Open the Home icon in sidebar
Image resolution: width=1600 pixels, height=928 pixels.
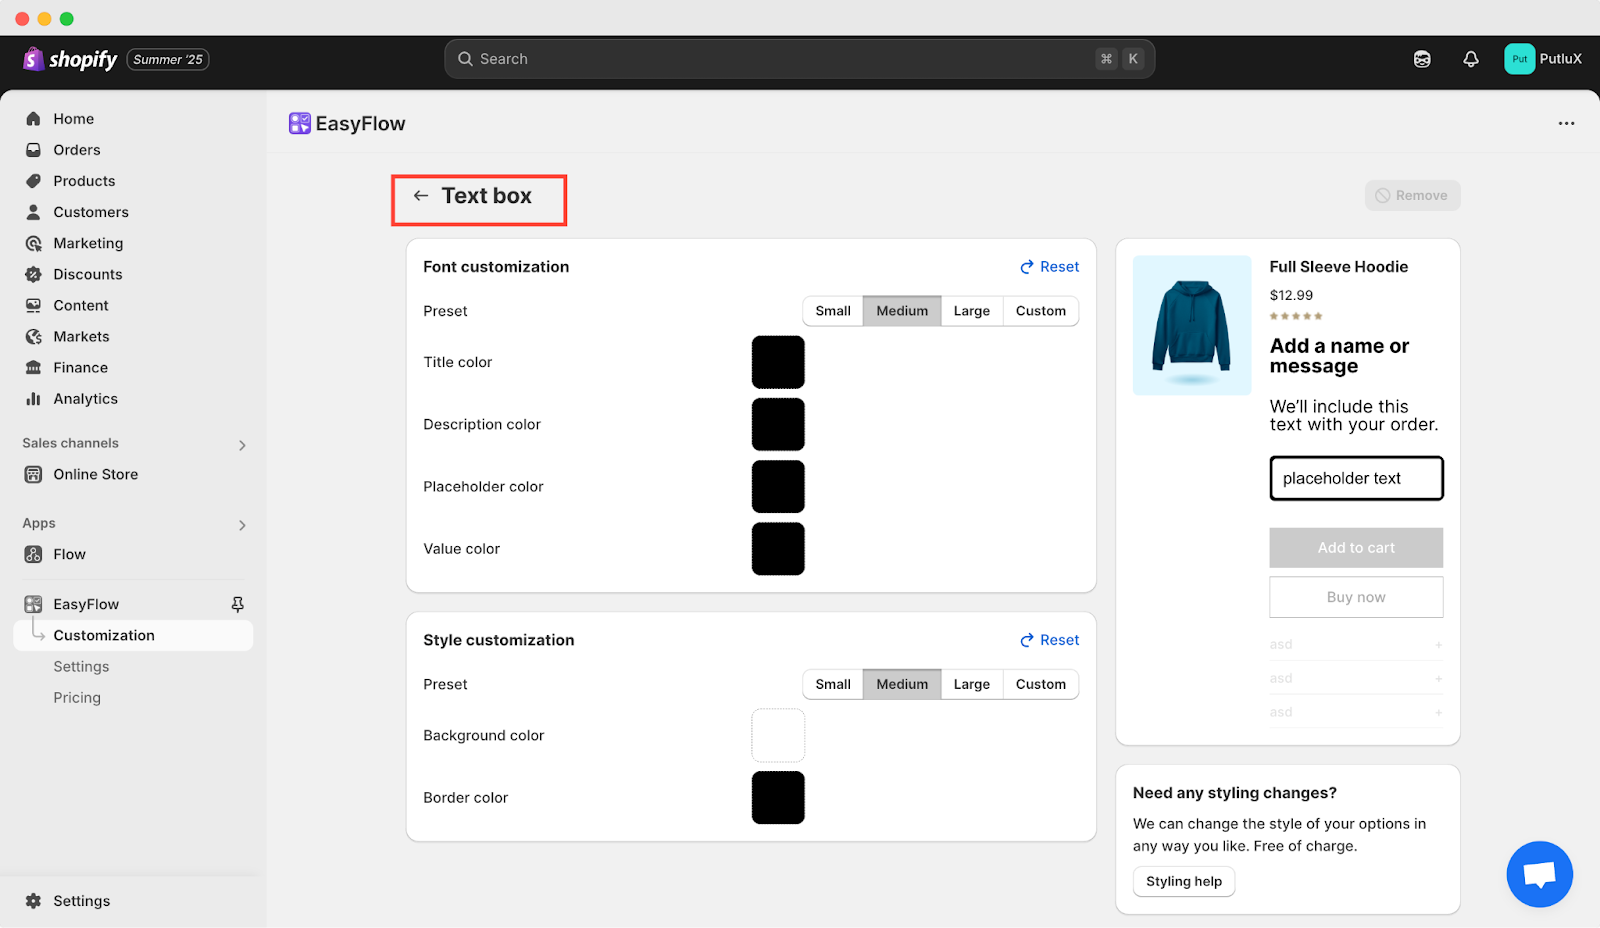point(33,118)
